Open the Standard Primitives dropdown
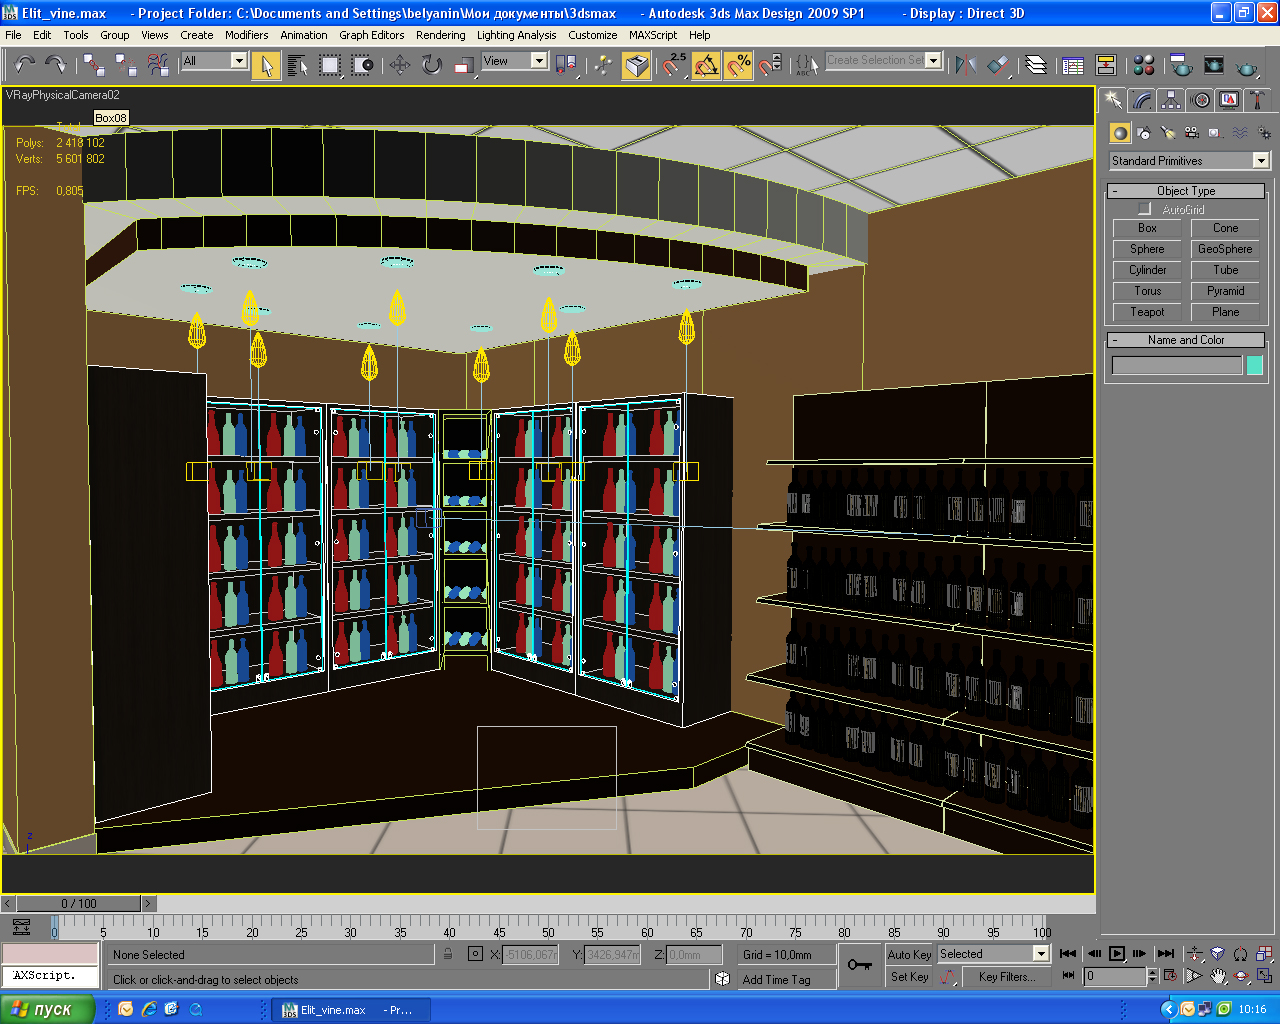 1188,161
